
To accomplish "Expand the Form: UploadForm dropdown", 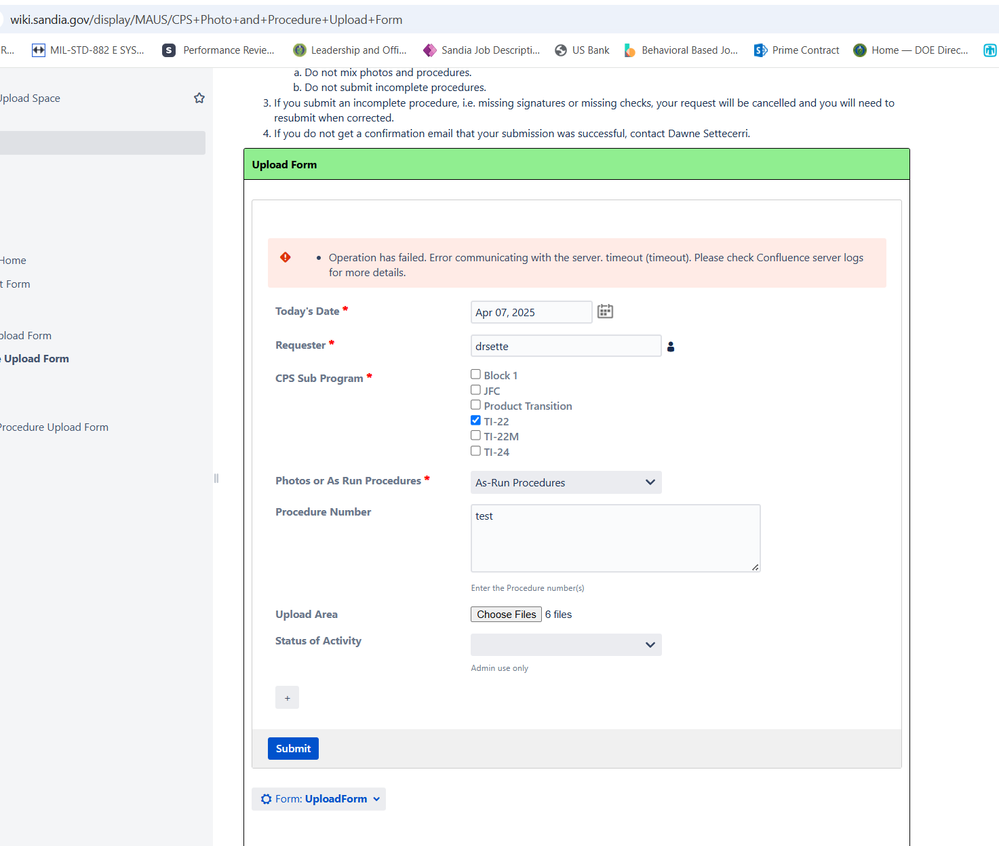I will pyautogui.click(x=319, y=799).
